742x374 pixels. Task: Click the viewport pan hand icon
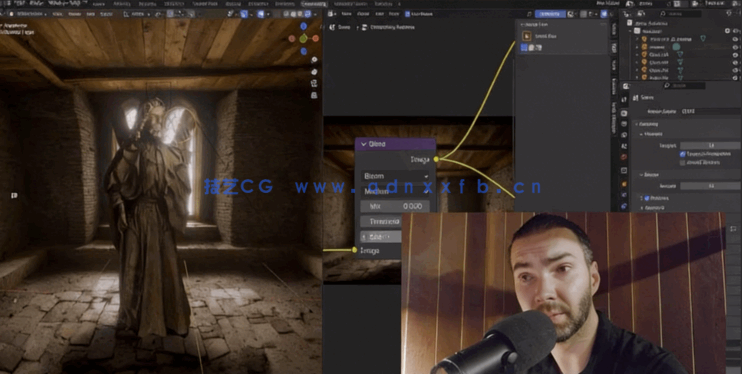(314, 72)
